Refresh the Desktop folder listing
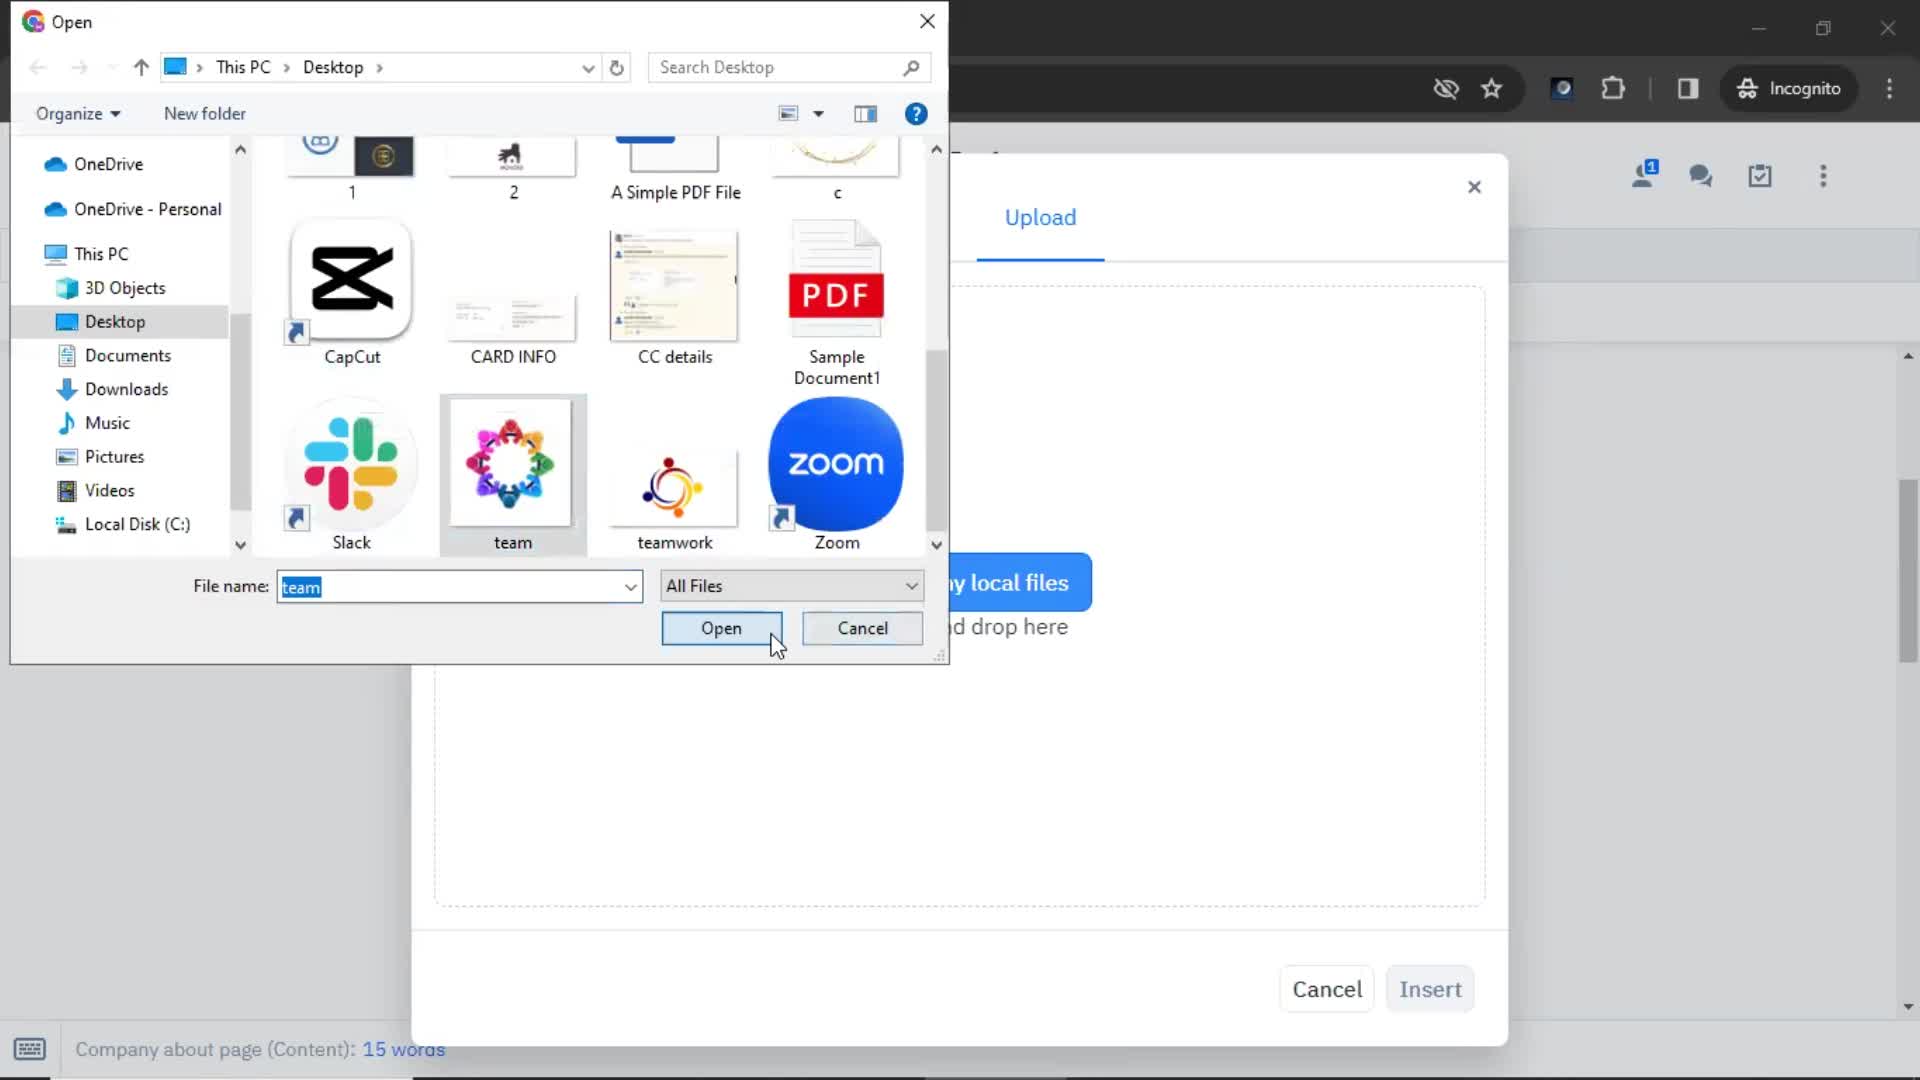1920x1080 pixels. click(x=617, y=68)
